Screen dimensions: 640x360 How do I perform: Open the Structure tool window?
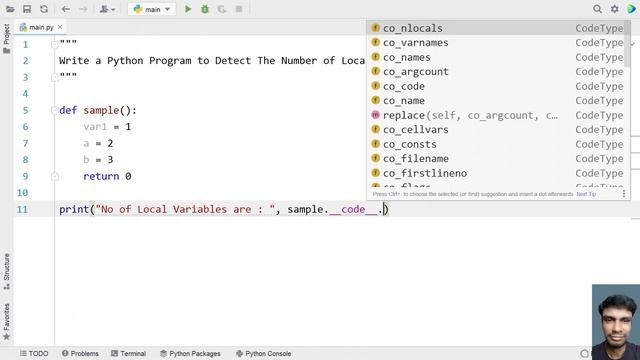(x=7, y=271)
